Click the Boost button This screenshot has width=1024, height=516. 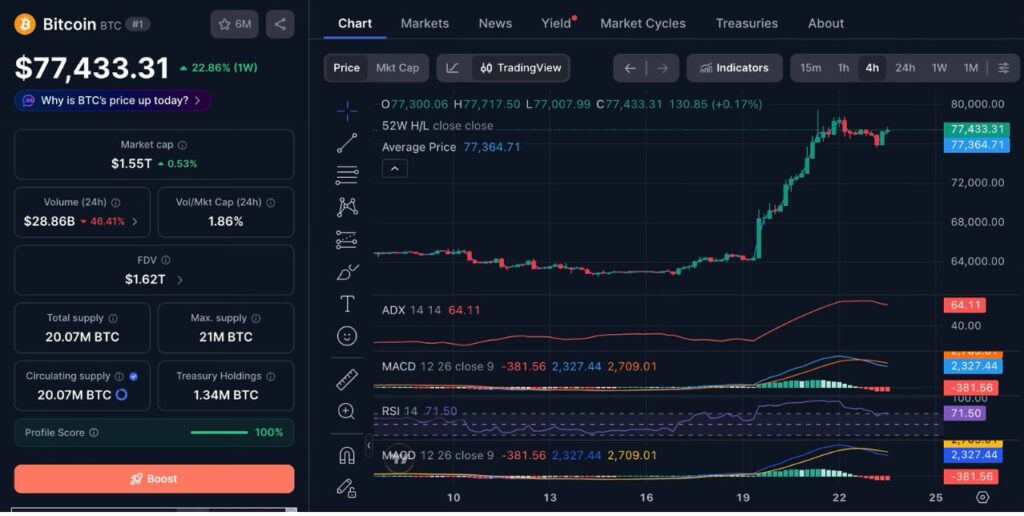(154, 479)
